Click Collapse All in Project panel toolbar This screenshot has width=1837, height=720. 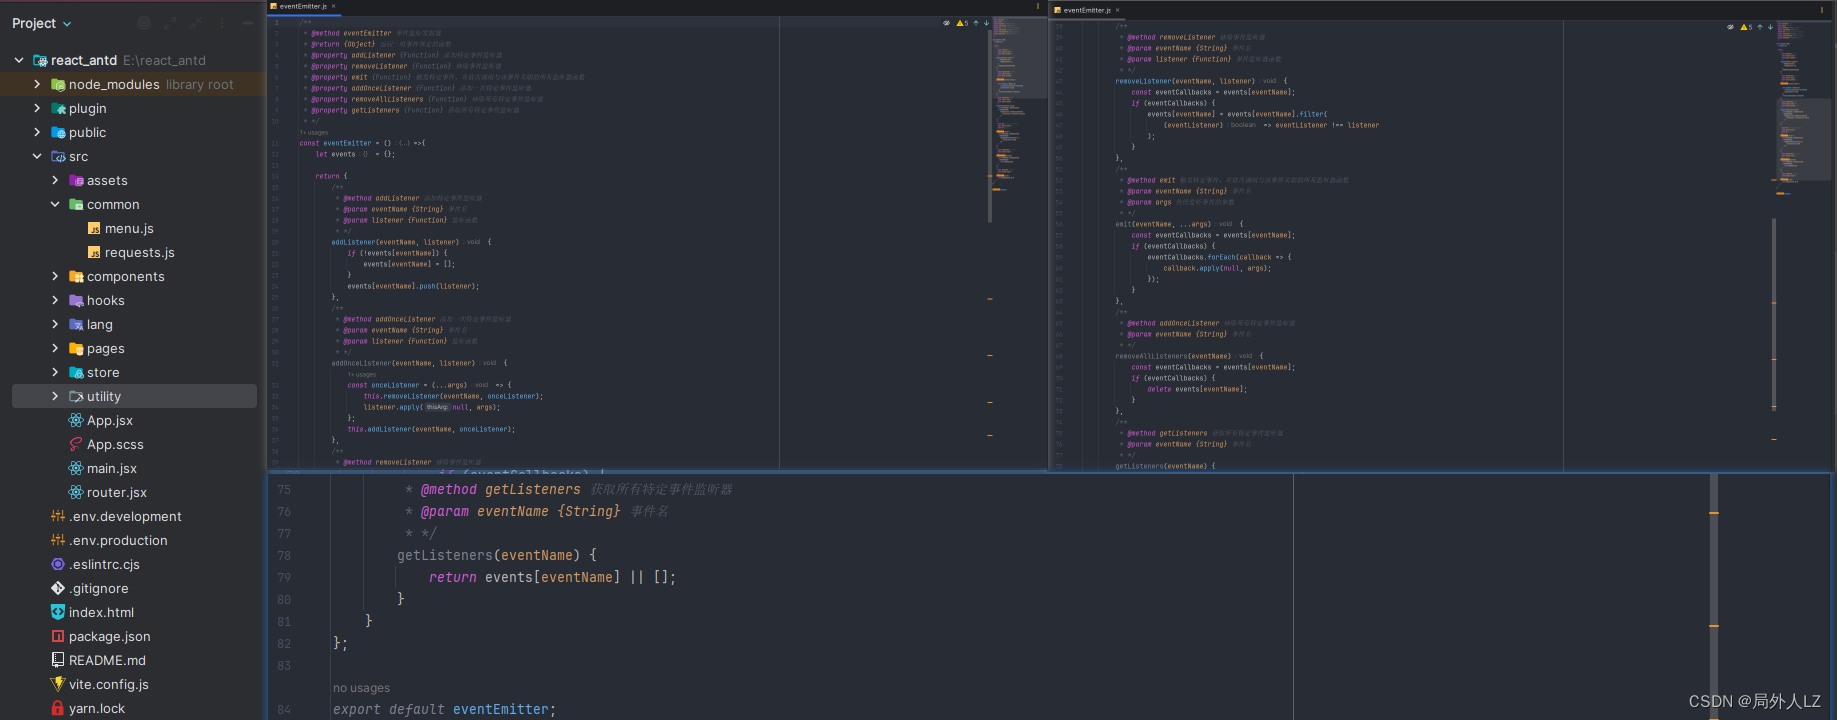[x=196, y=23]
